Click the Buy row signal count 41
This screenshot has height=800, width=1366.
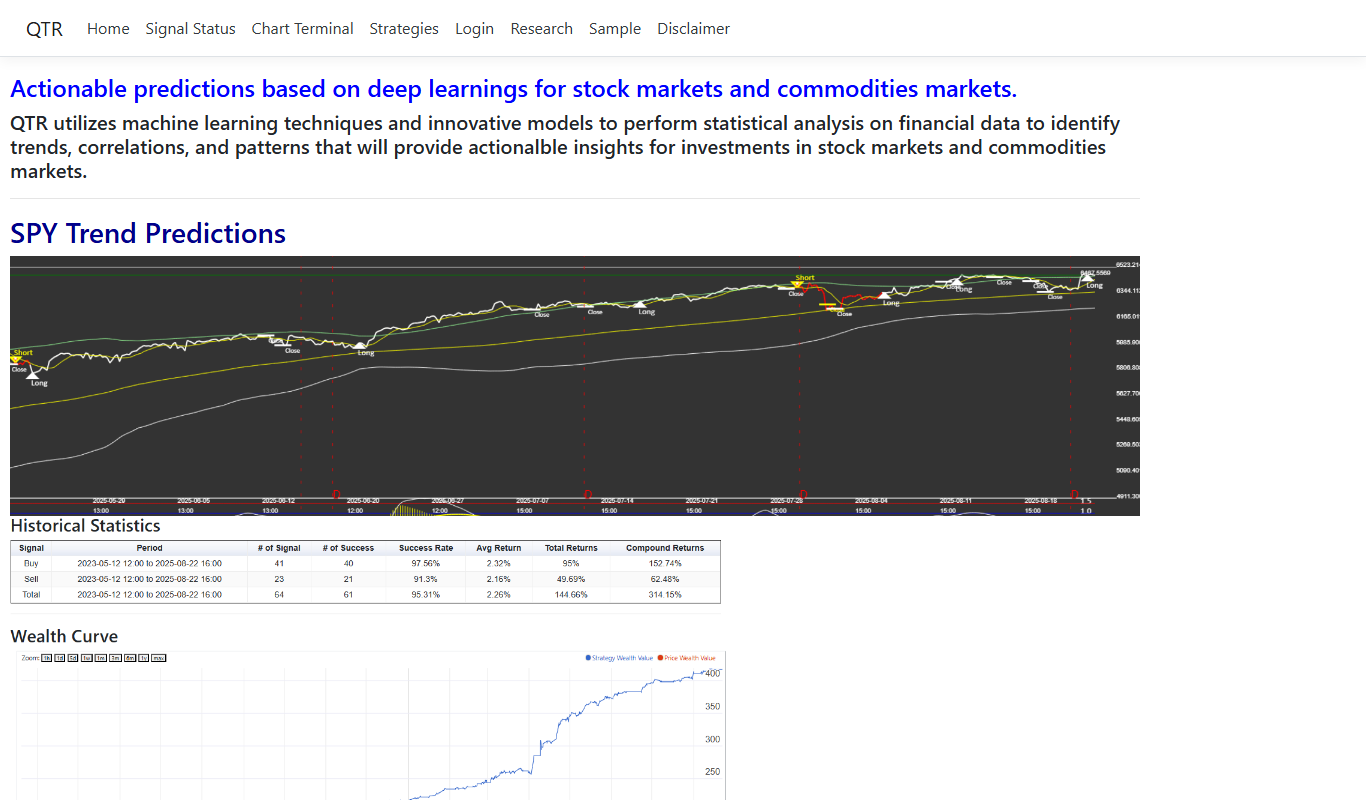point(279,563)
